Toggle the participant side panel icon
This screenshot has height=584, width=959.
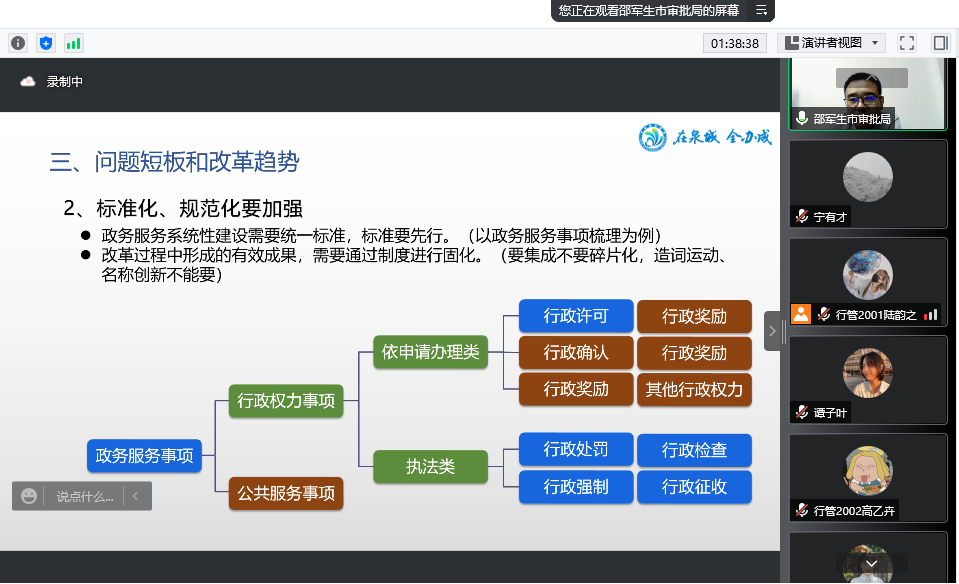pyautogui.click(x=940, y=43)
